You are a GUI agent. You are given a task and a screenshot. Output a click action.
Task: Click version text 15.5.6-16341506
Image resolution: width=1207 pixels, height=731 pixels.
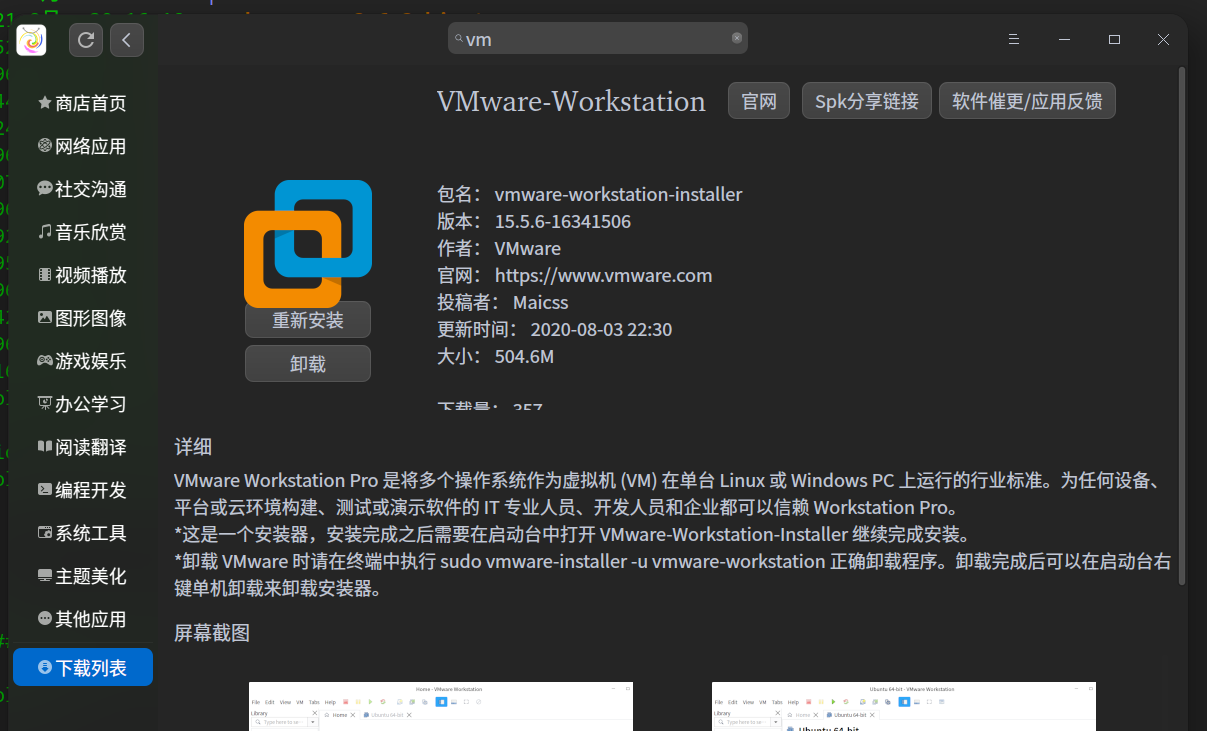562,221
